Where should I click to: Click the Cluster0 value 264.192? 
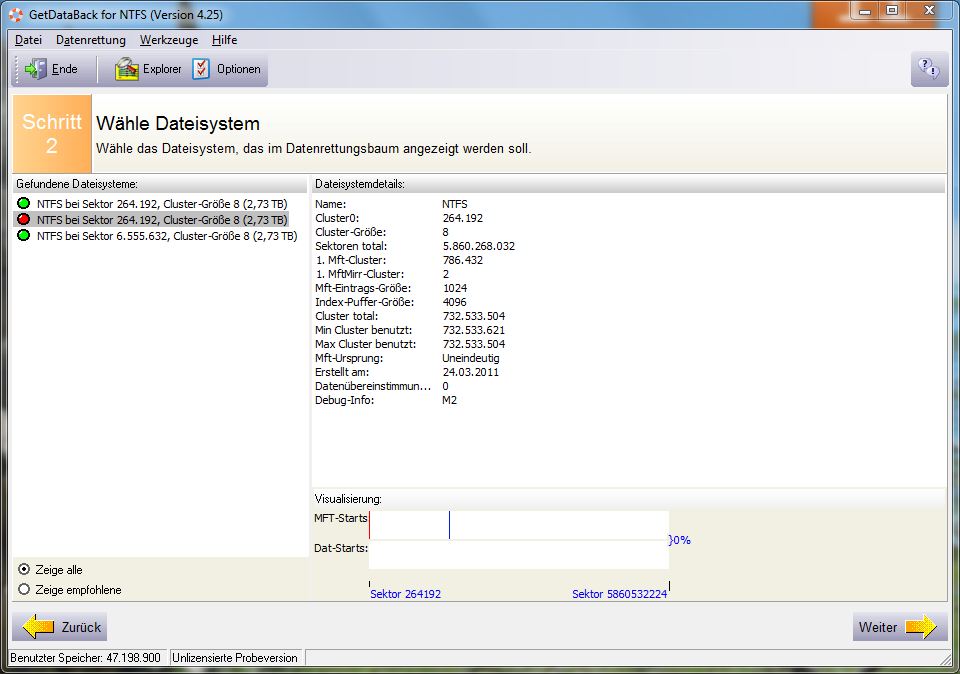463,218
